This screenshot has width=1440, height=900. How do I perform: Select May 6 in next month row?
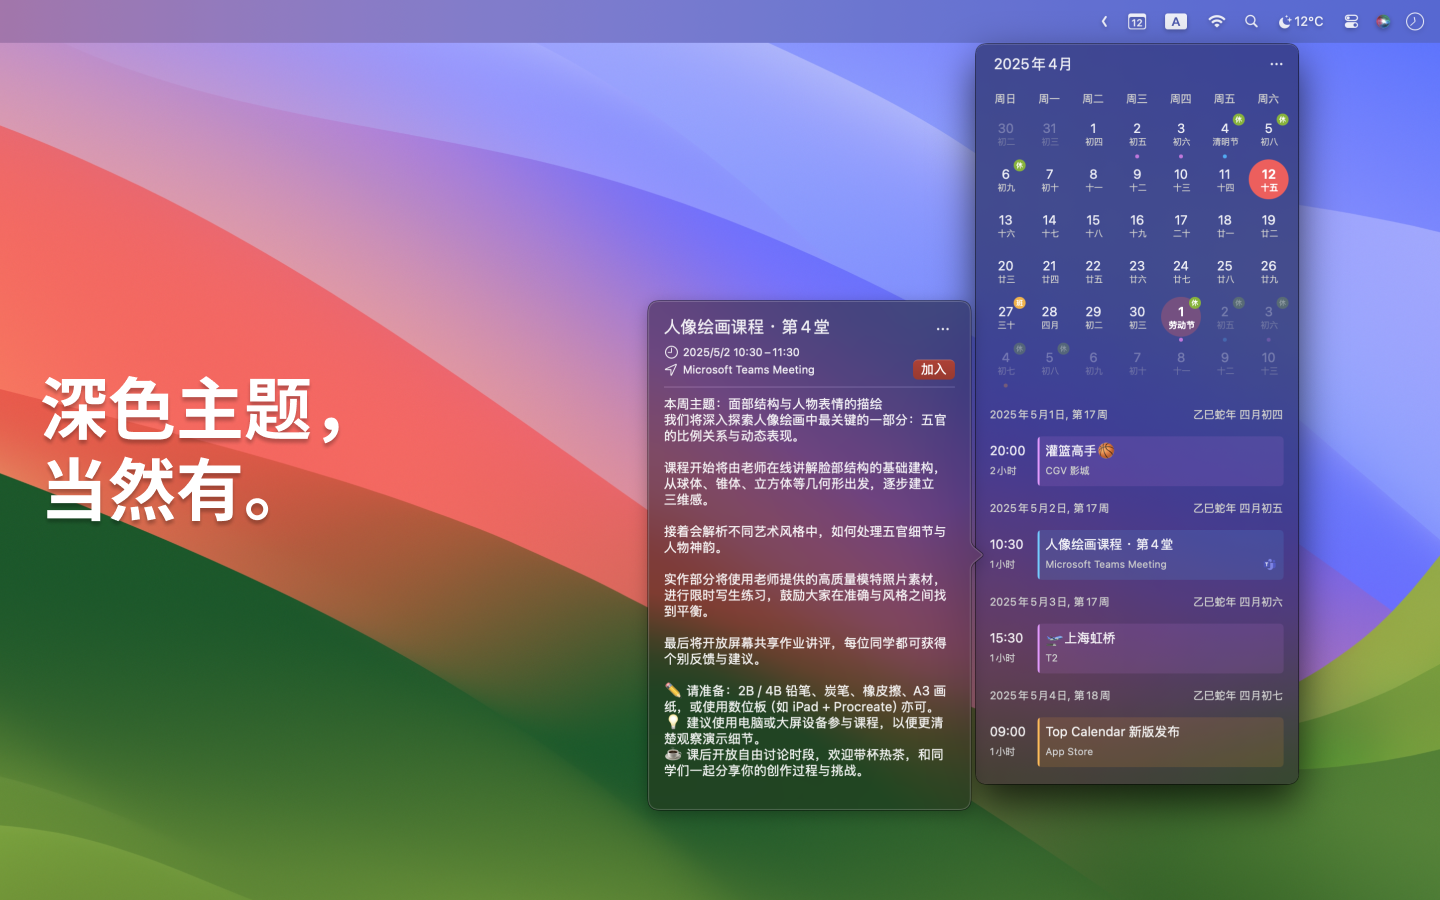click(x=1093, y=363)
